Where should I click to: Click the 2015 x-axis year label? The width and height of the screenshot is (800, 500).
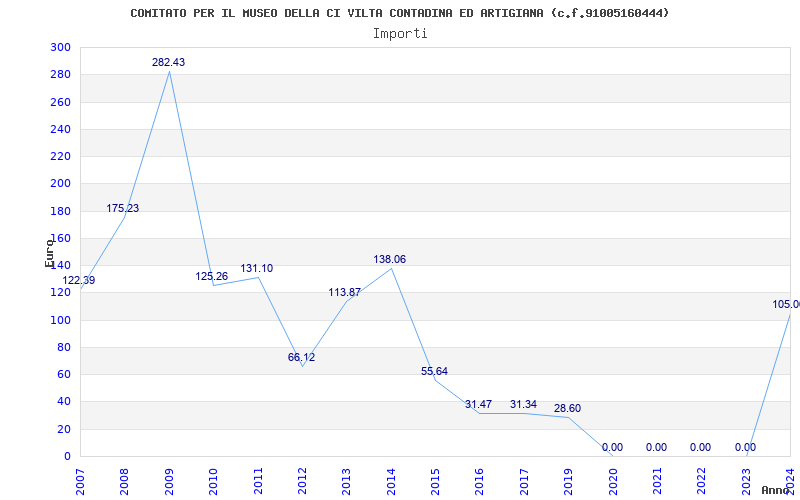coord(435,481)
